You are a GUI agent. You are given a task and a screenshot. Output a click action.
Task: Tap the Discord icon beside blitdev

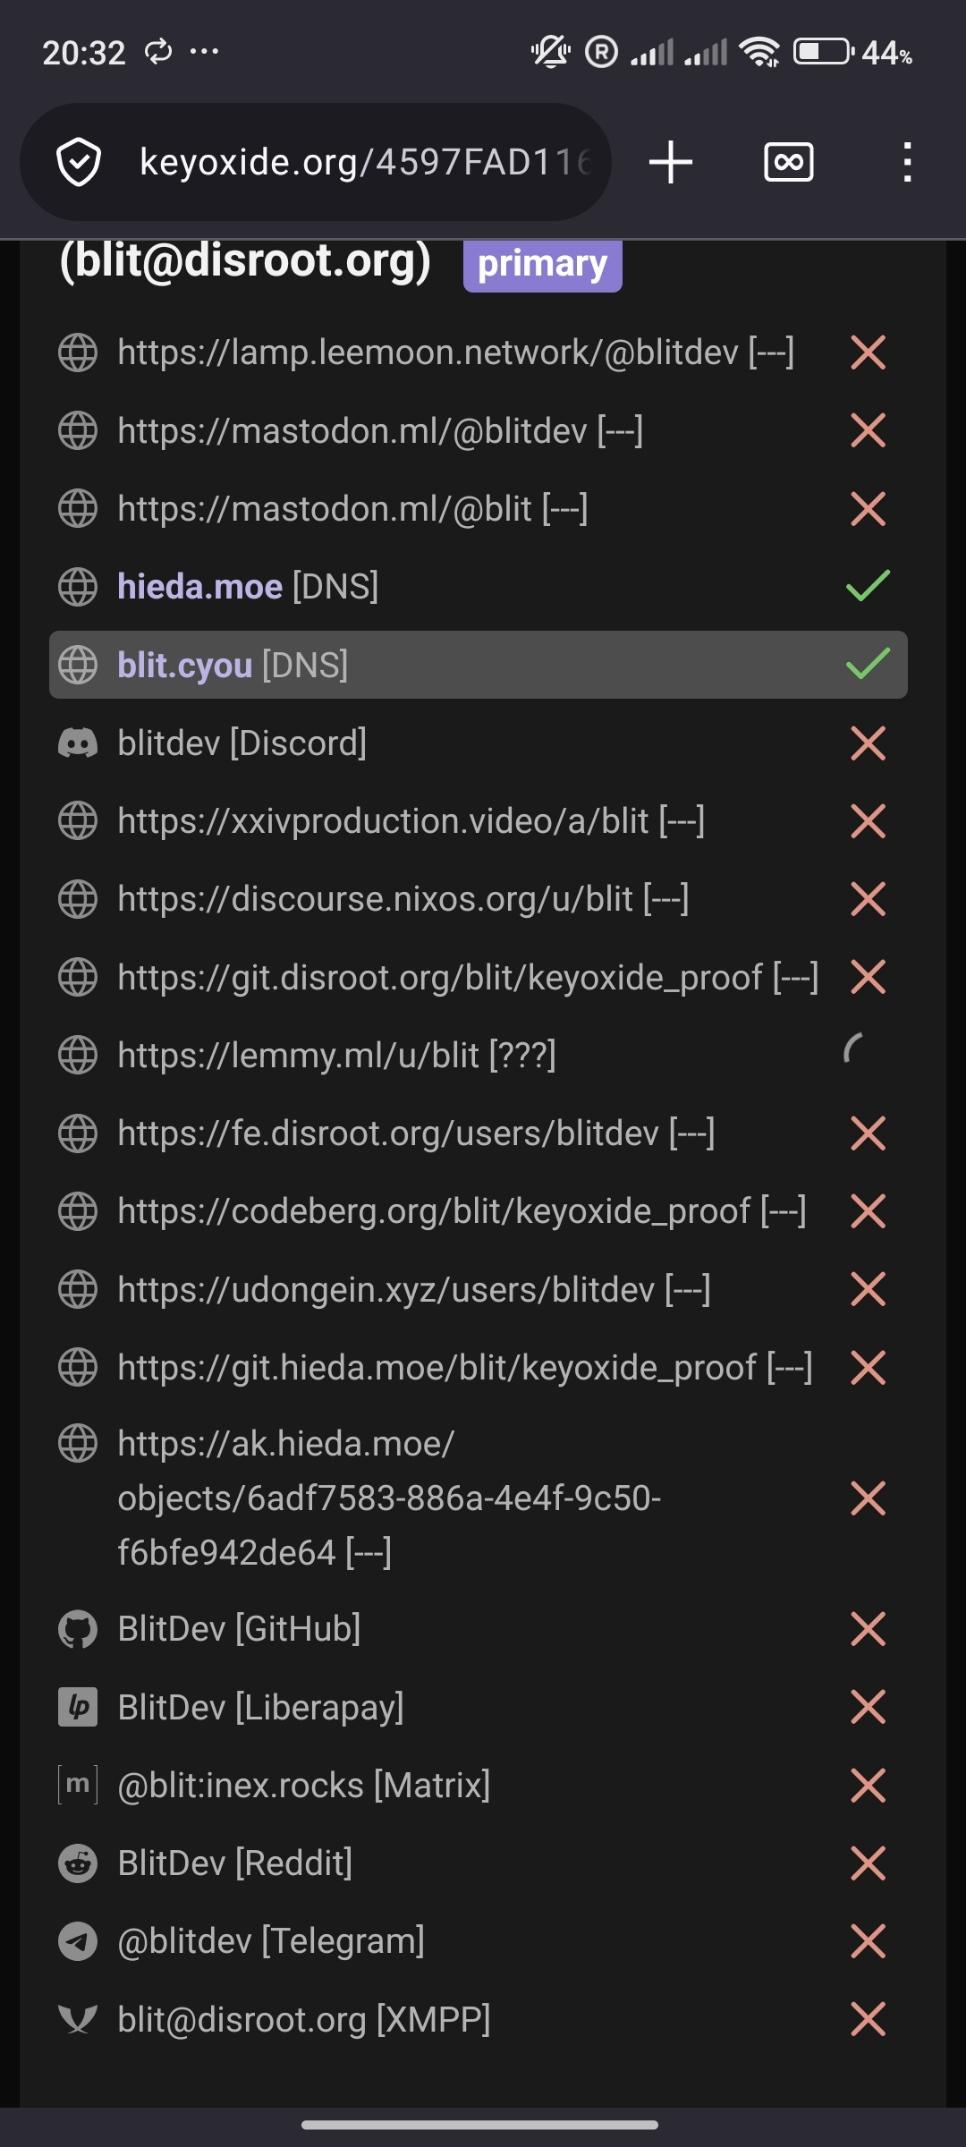point(78,743)
